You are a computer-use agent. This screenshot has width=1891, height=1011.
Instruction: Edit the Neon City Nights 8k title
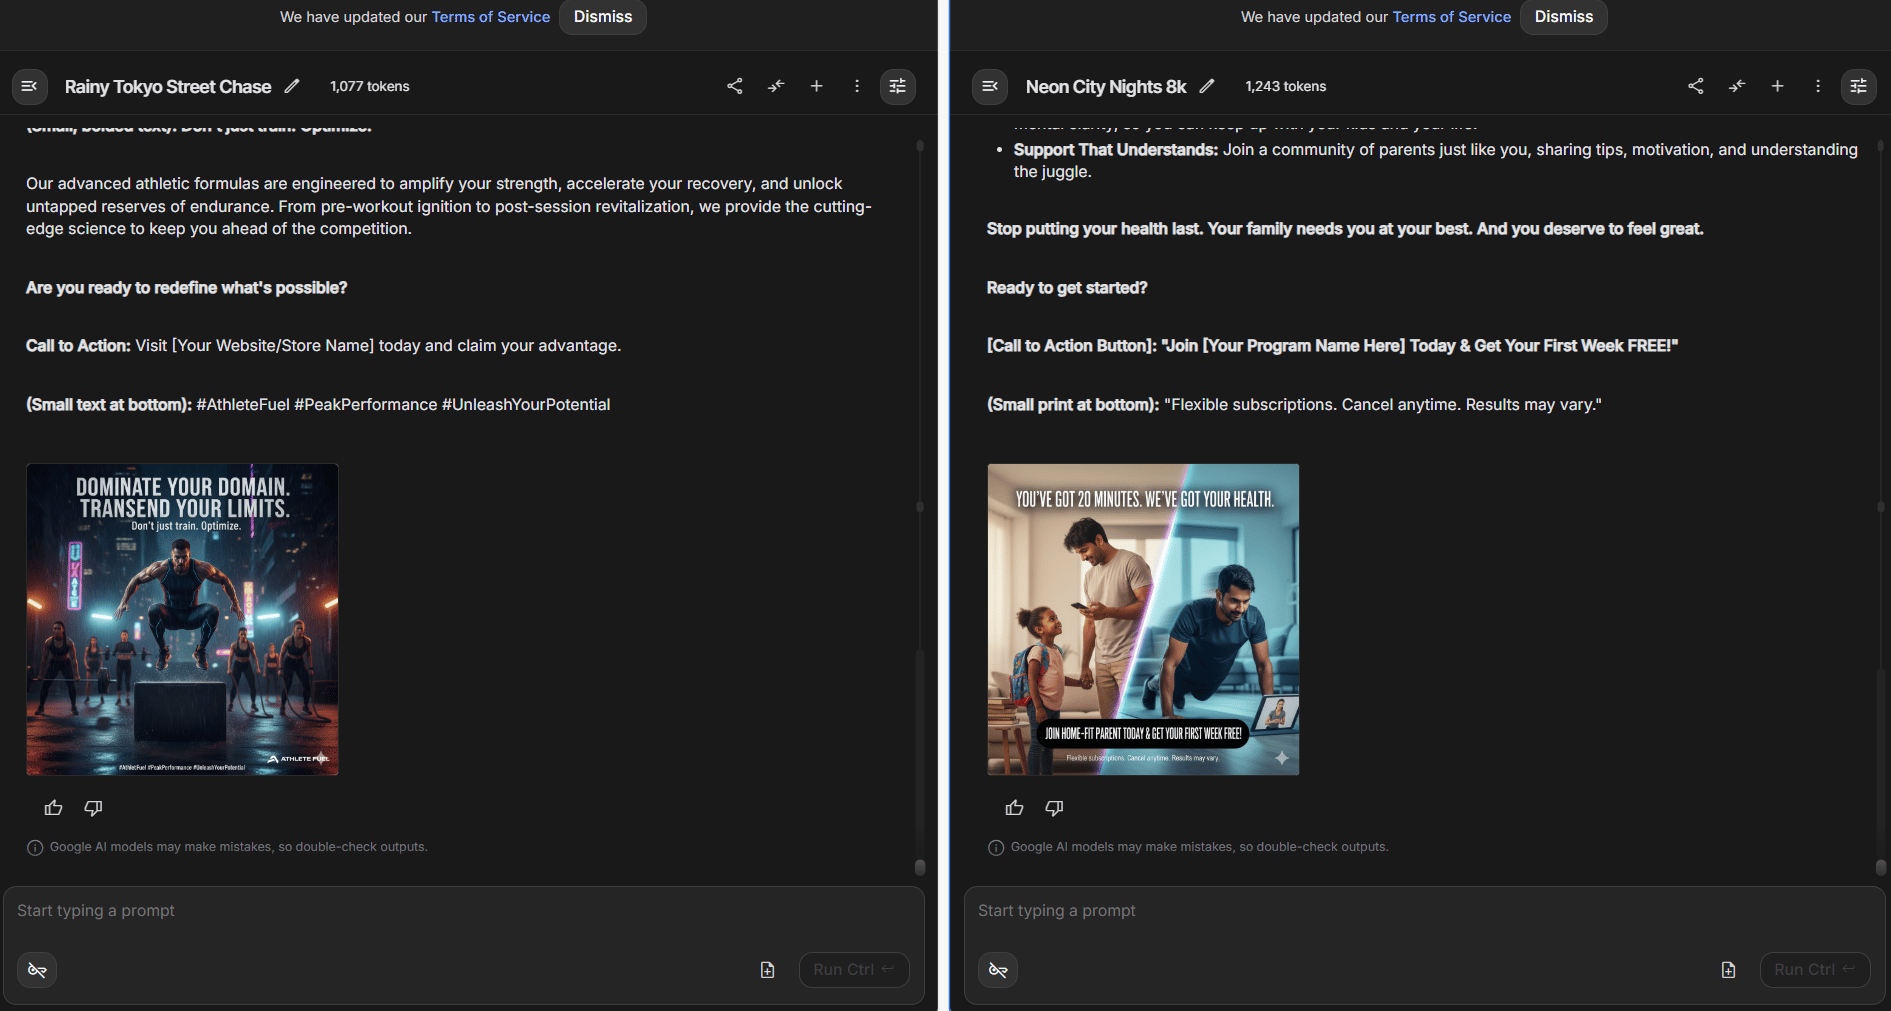(x=1207, y=86)
